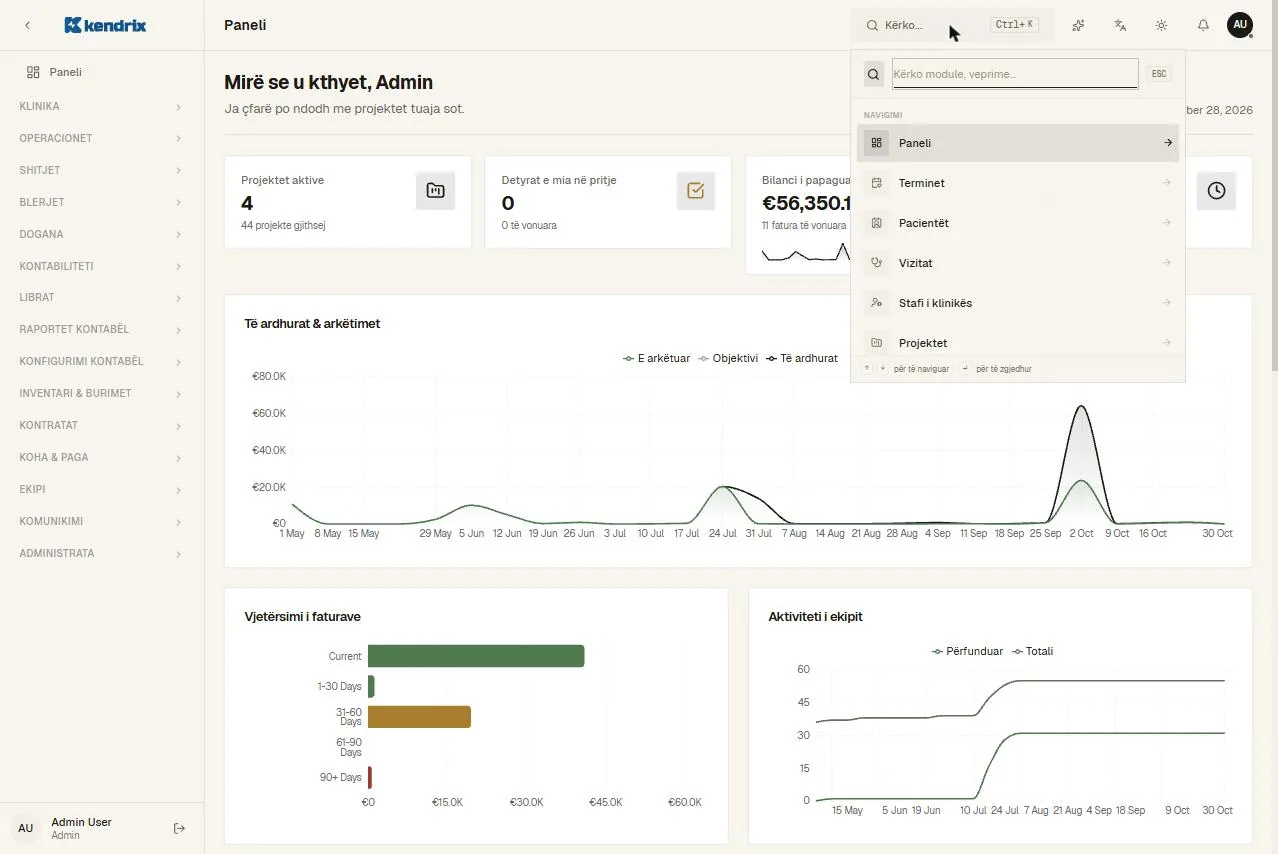Viewport: 1278px width, 854px height.
Task: Click the ESC button in search popup
Action: pos(1159,74)
